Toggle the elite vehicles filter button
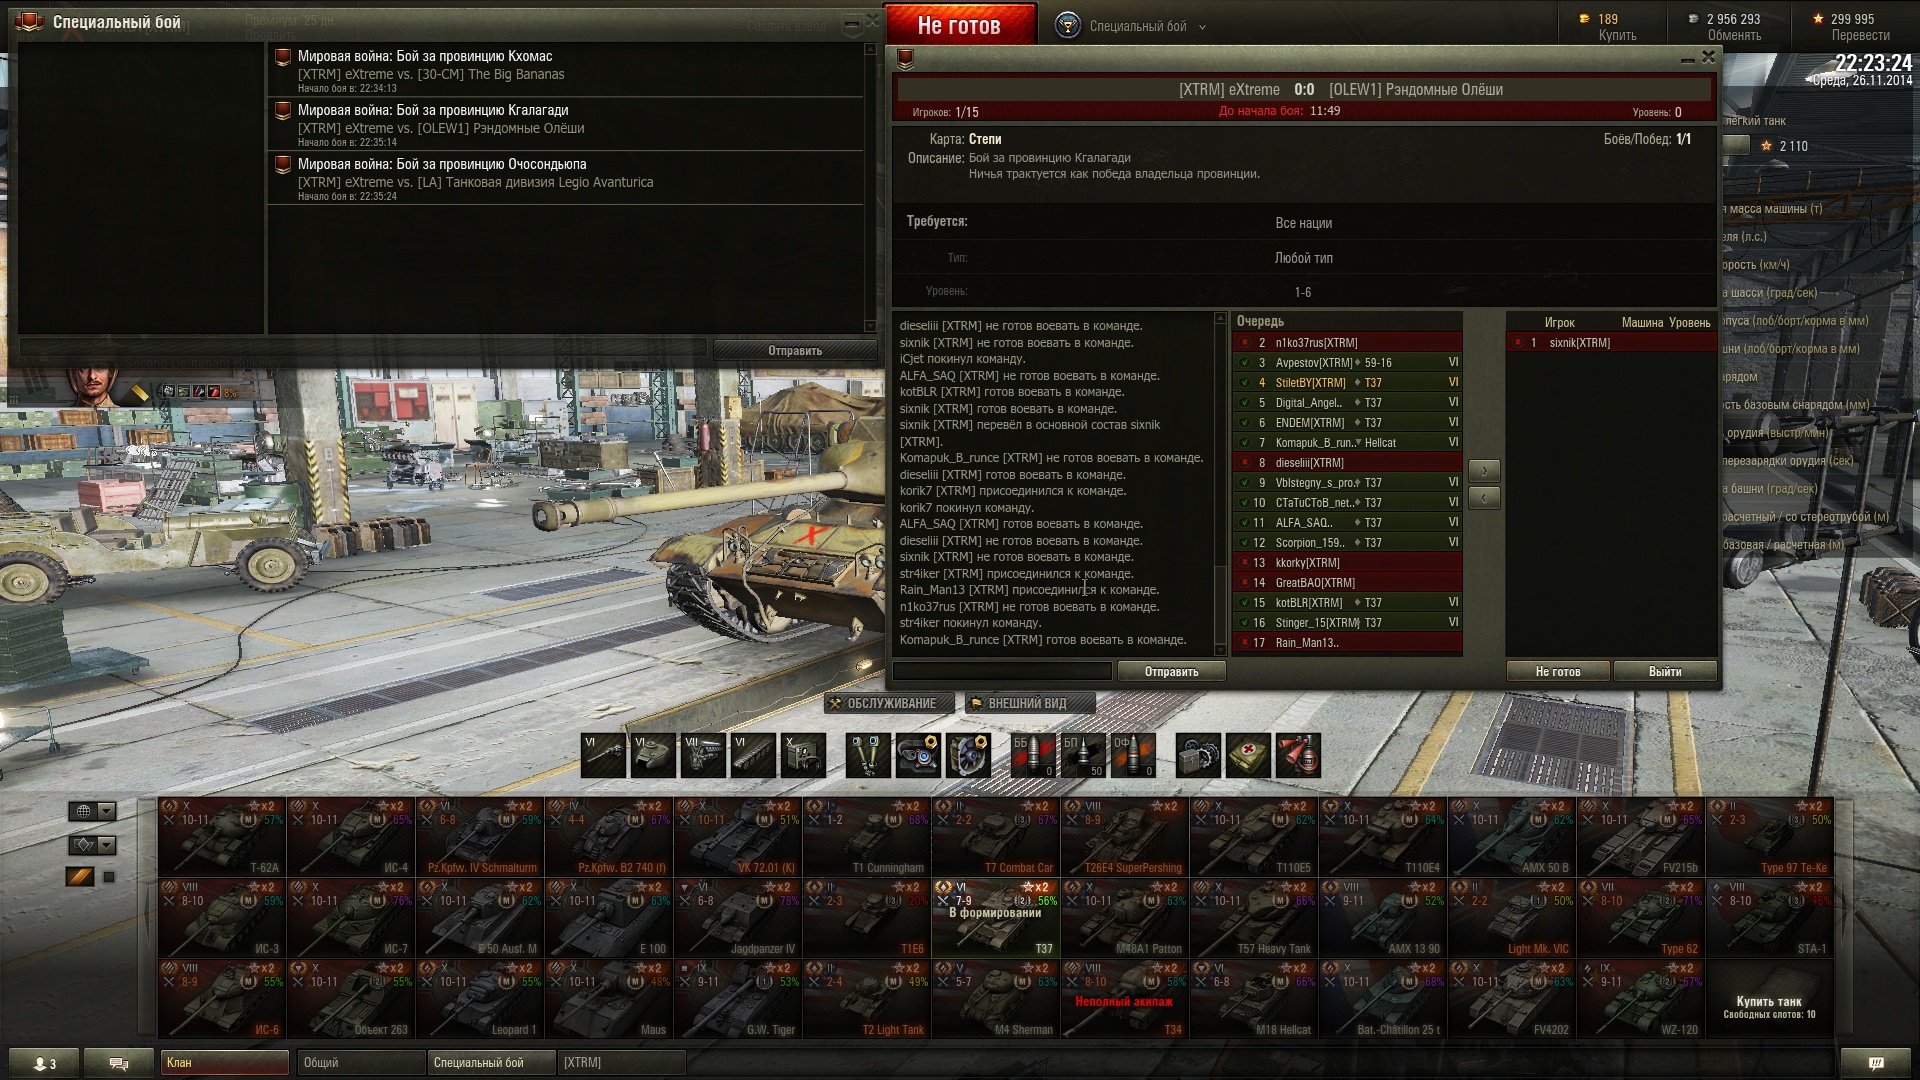1920x1080 pixels. point(80,877)
